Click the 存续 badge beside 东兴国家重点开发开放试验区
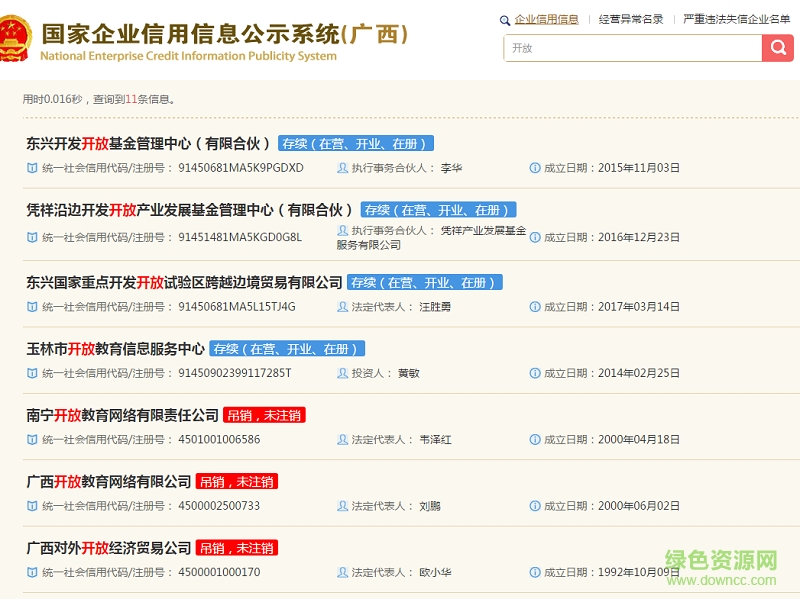 click(x=424, y=282)
